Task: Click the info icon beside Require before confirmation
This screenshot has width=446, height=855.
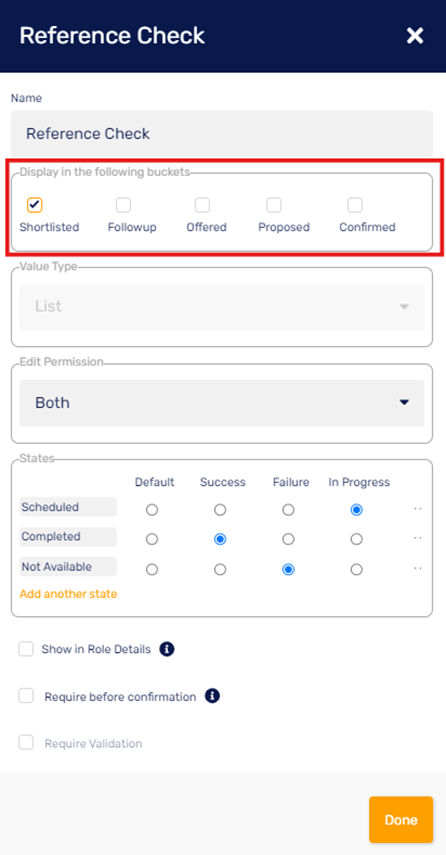Action: [212, 696]
